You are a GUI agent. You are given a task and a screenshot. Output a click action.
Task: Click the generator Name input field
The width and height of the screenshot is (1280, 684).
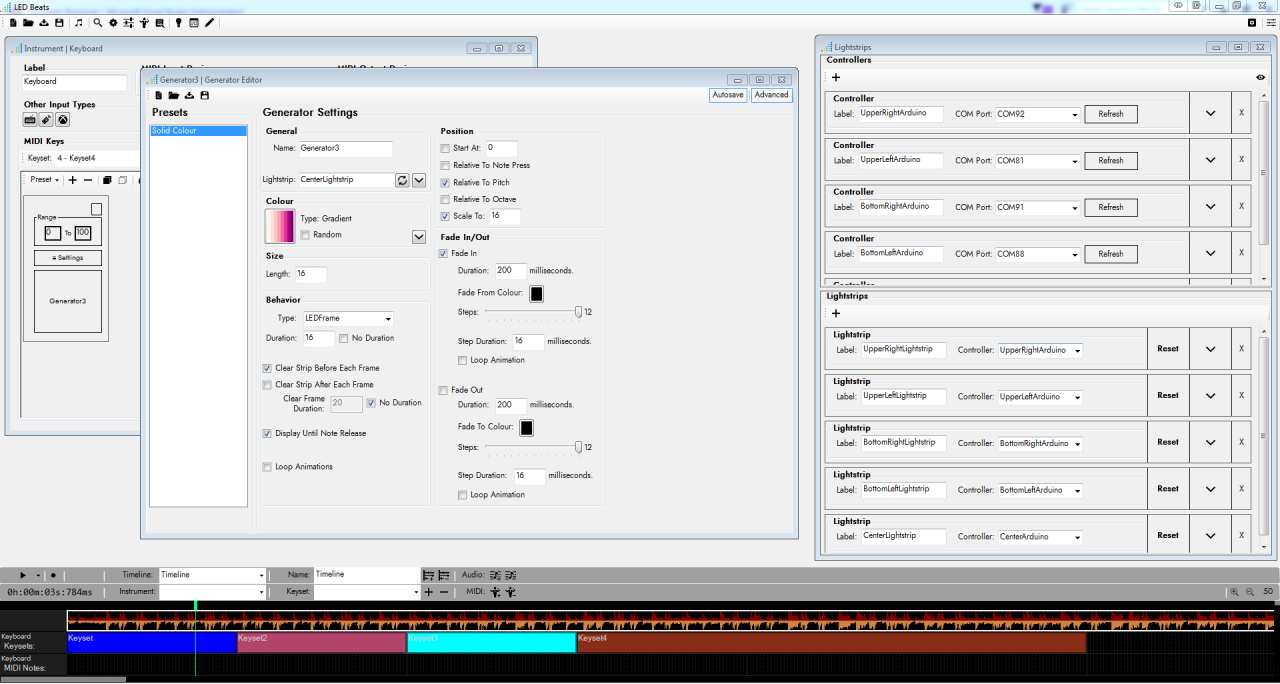[346, 149]
